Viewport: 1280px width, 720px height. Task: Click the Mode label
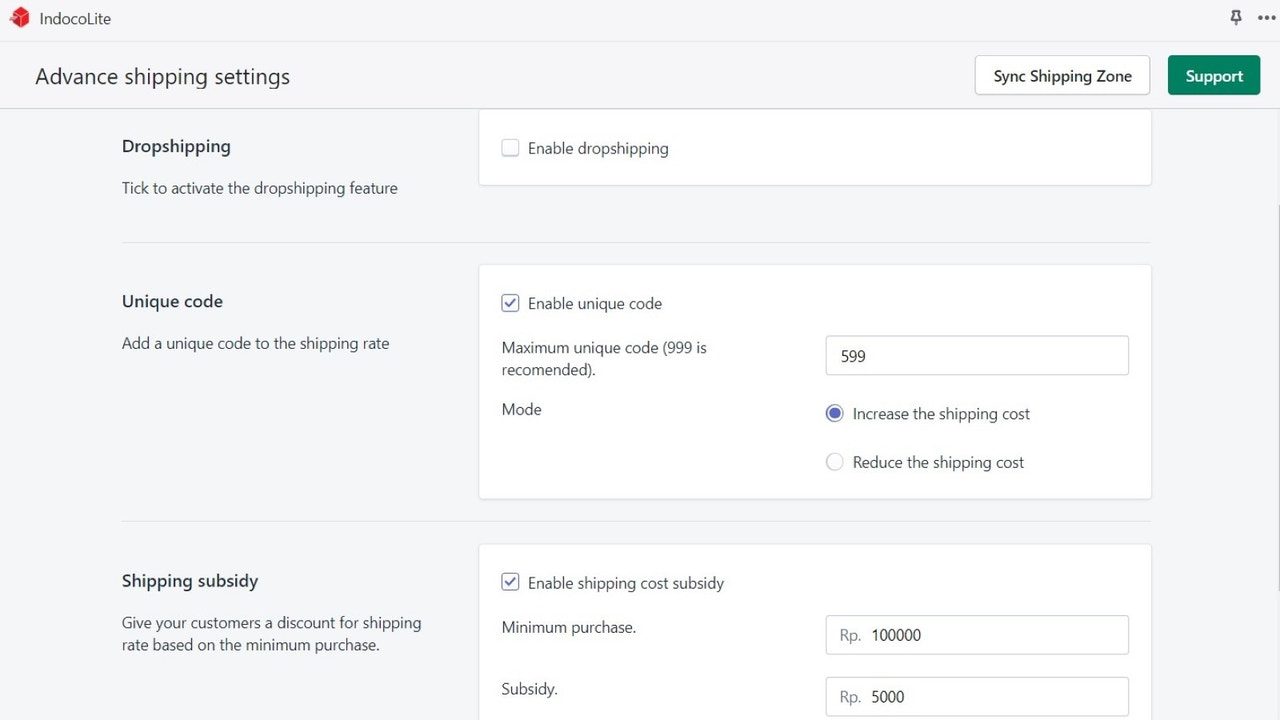[521, 409]
